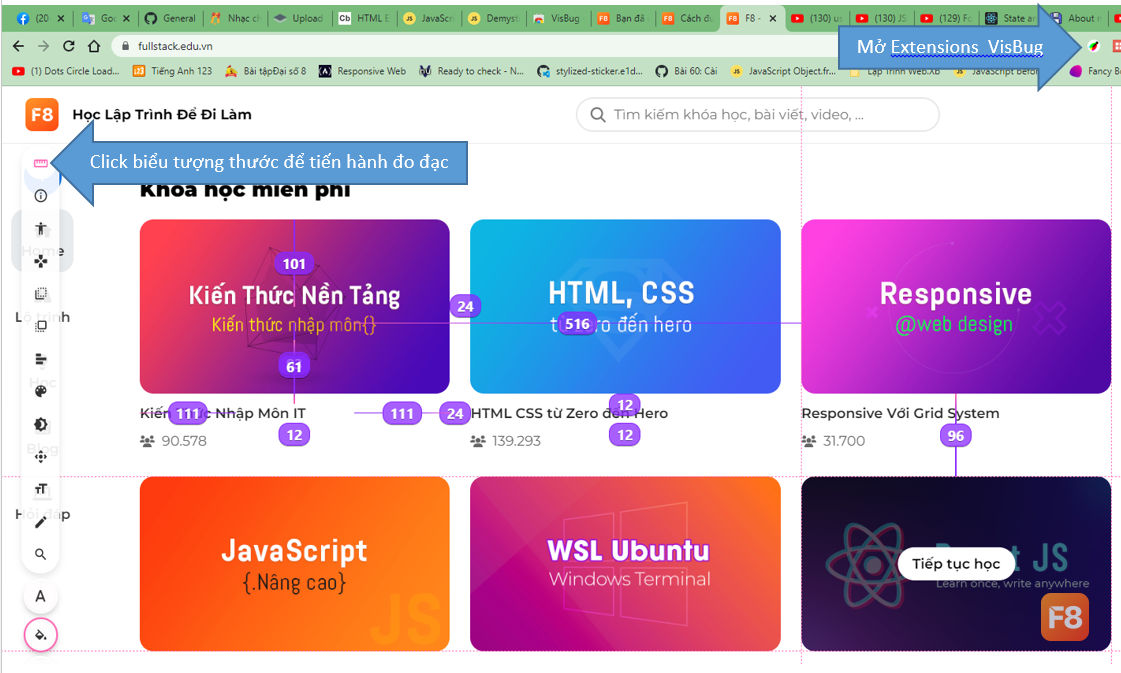Click the Kiến Thức Nhập Môn IT title
The width and height of the screenshot is (1121, 673).
click(223, 413)
